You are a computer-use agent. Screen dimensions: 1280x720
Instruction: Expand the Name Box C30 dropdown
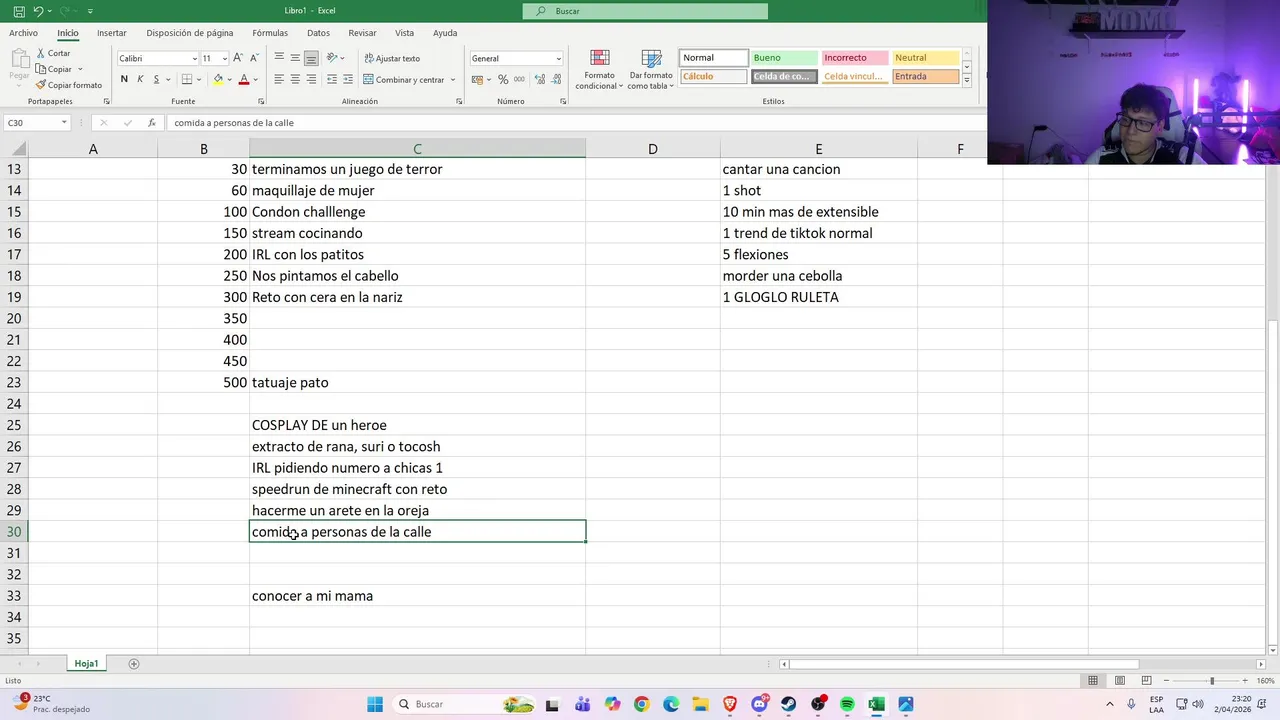point(64,123)
